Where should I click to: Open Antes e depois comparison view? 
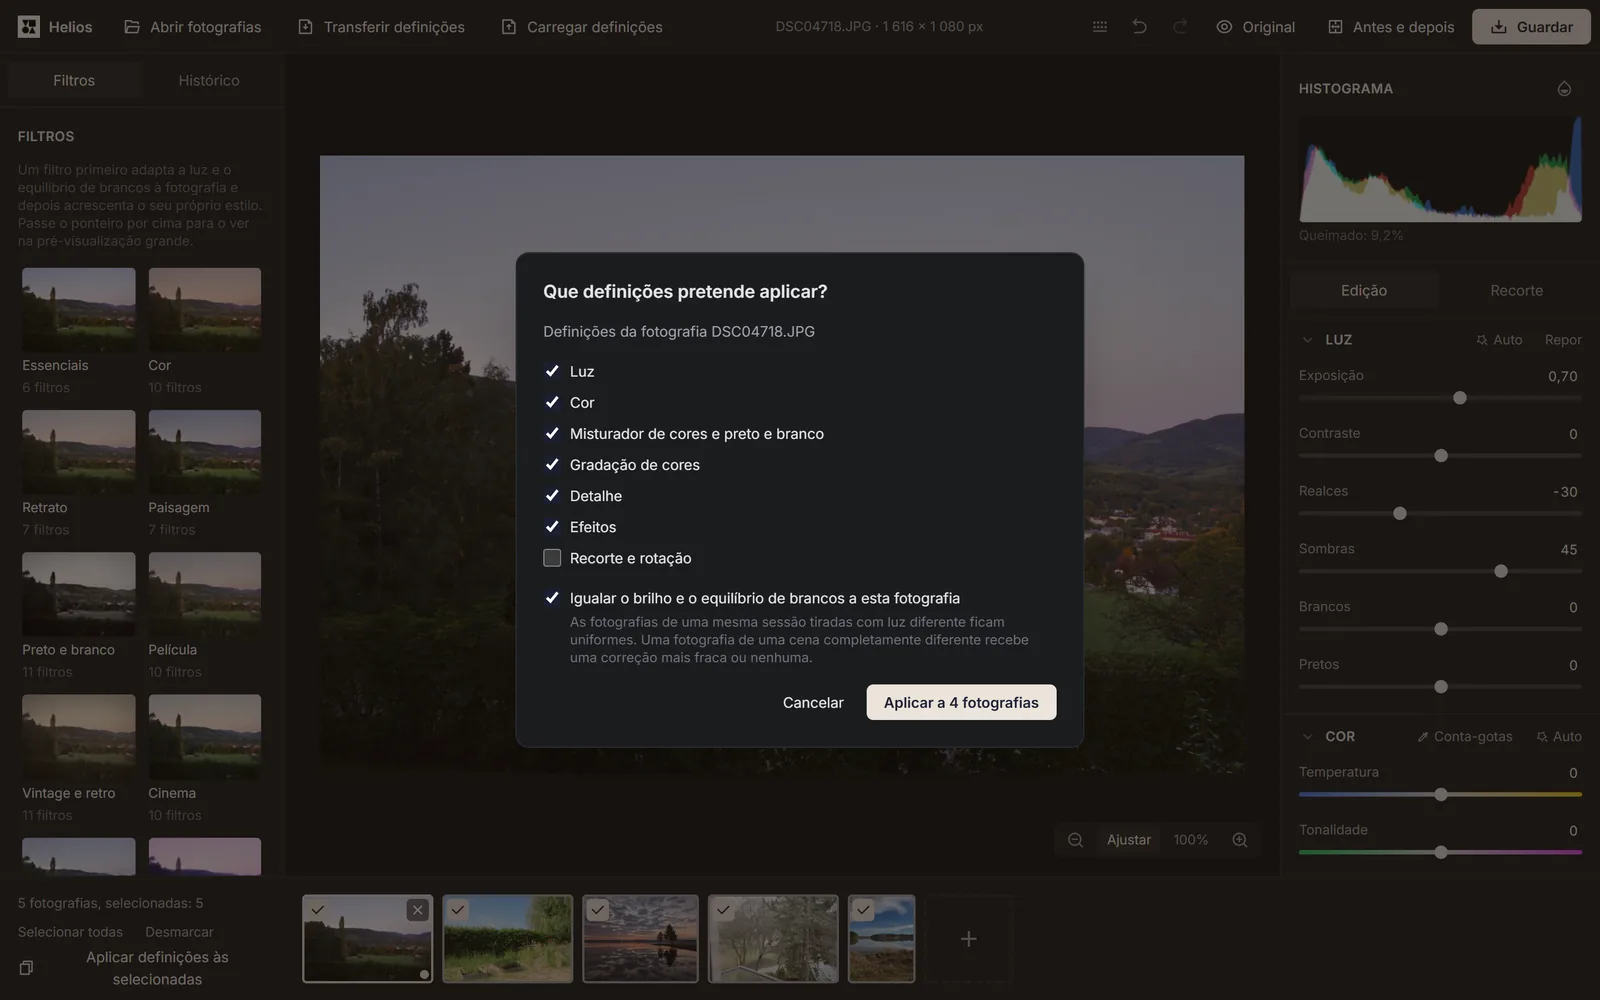(1391, 27)
